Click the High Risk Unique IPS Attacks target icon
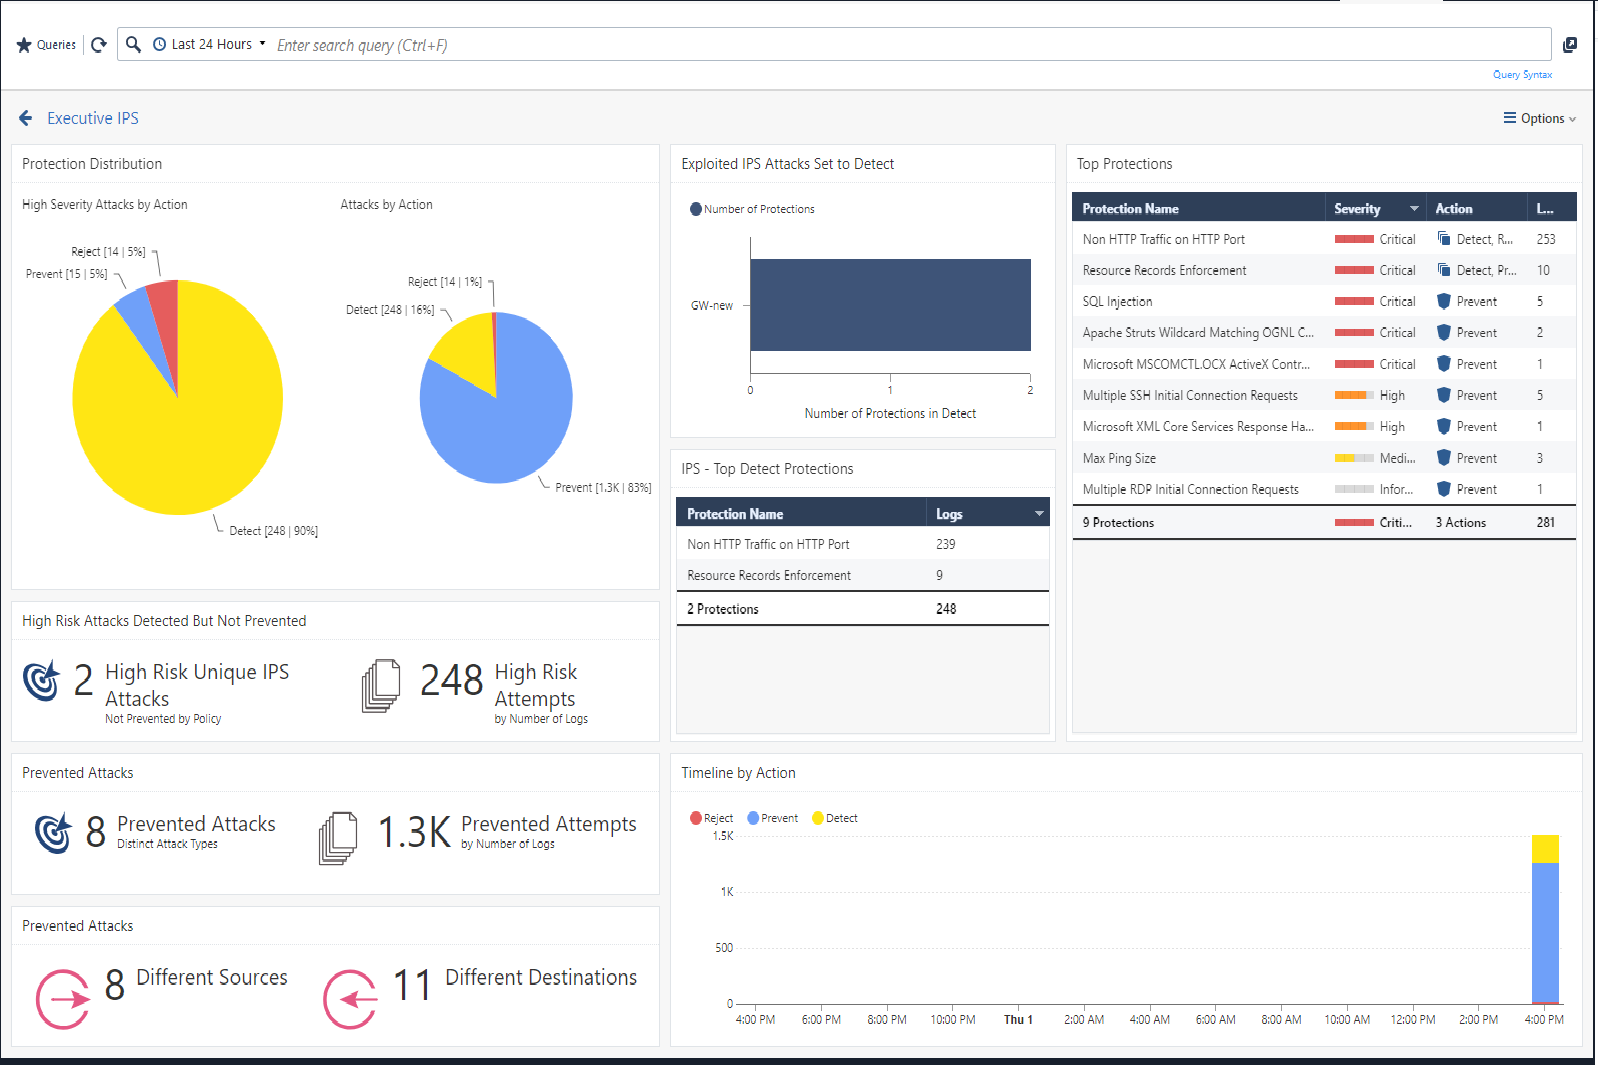The width and height of the screenshot is (1598, 1068). coord(42,681)
